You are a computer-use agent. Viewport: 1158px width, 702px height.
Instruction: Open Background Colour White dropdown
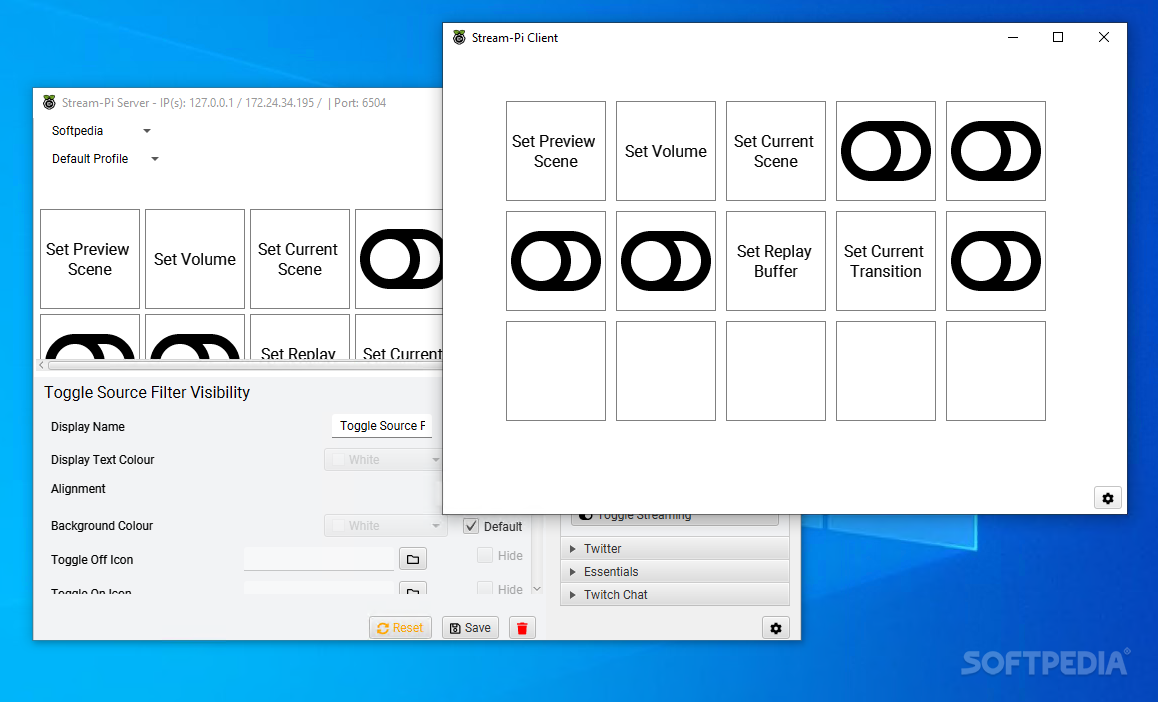click(385, 526)
